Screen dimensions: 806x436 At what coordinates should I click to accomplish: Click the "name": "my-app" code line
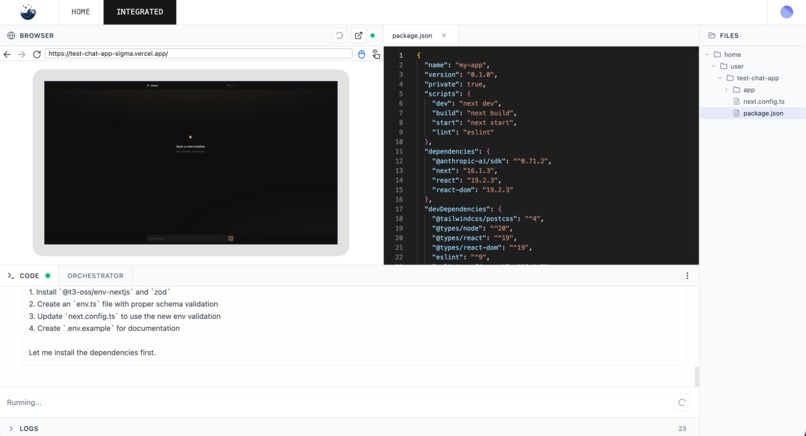click(457, 65)
